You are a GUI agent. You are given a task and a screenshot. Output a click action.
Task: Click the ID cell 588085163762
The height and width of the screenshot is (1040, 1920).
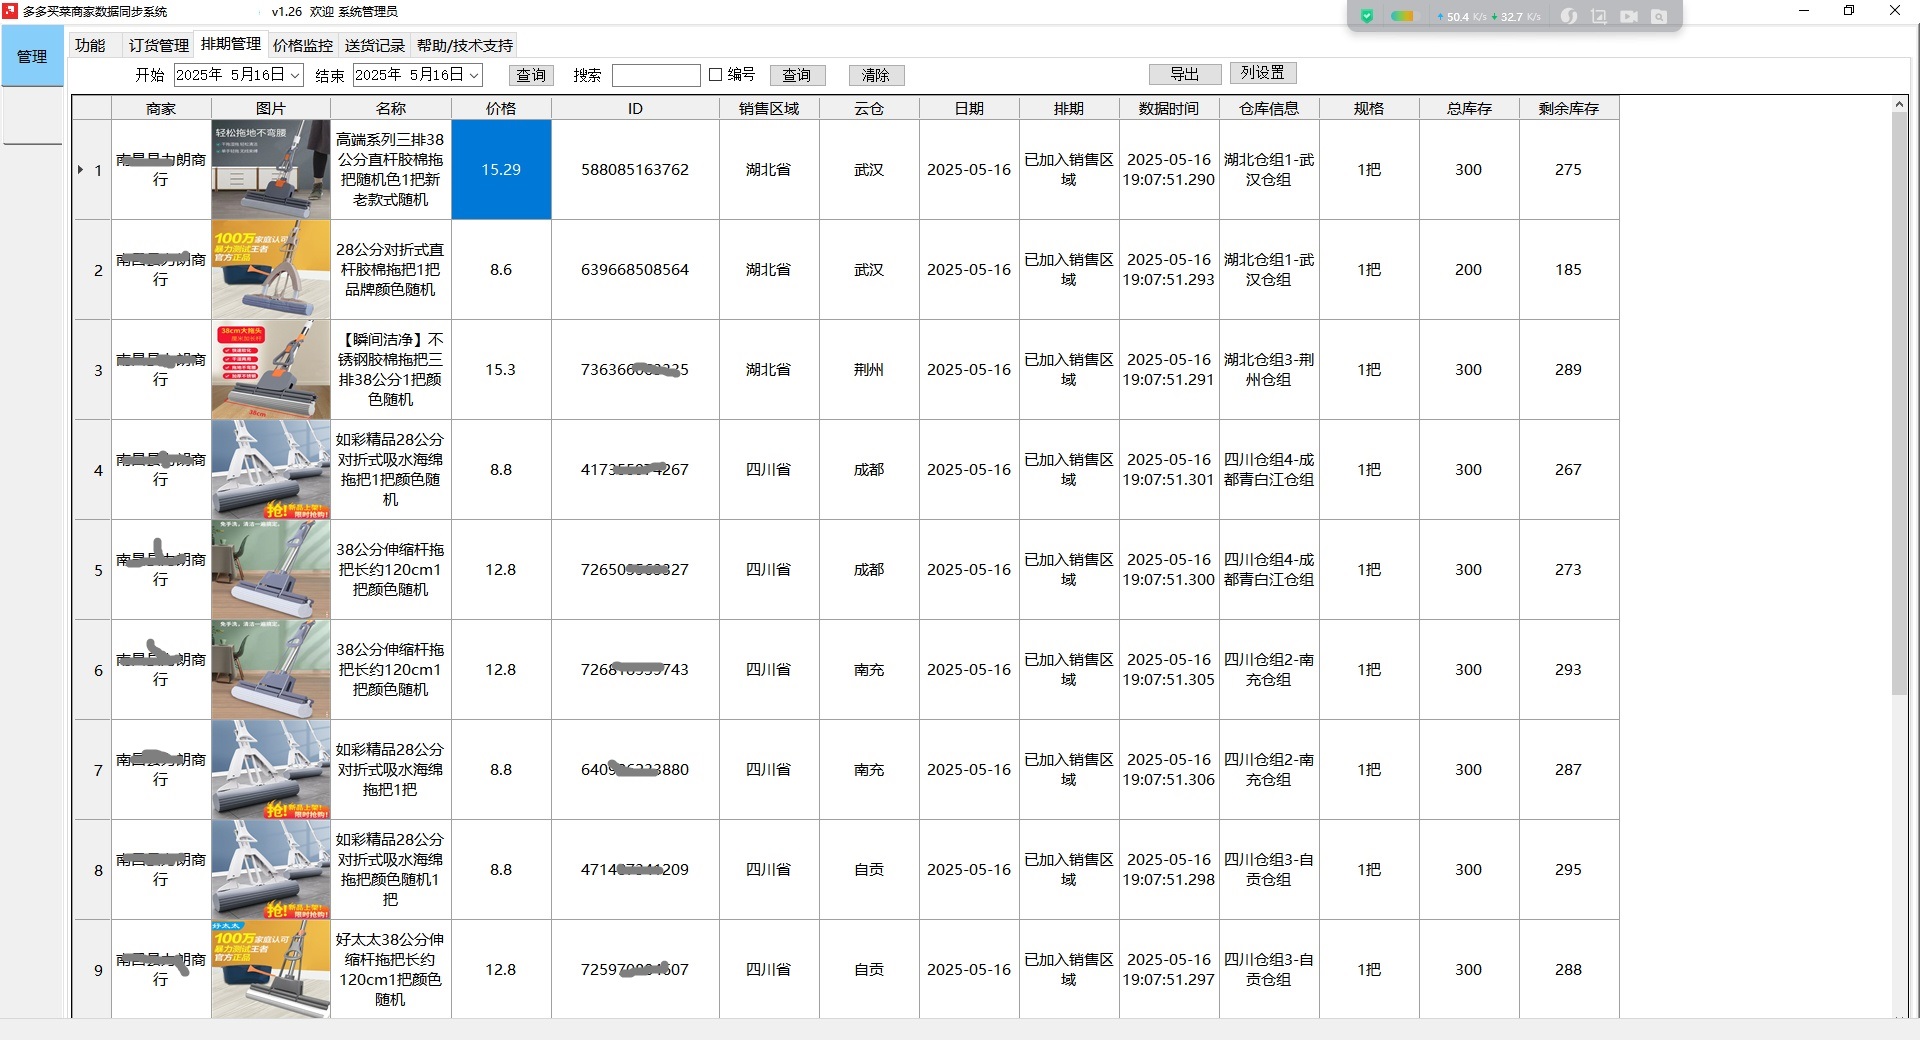coord(635,170)
